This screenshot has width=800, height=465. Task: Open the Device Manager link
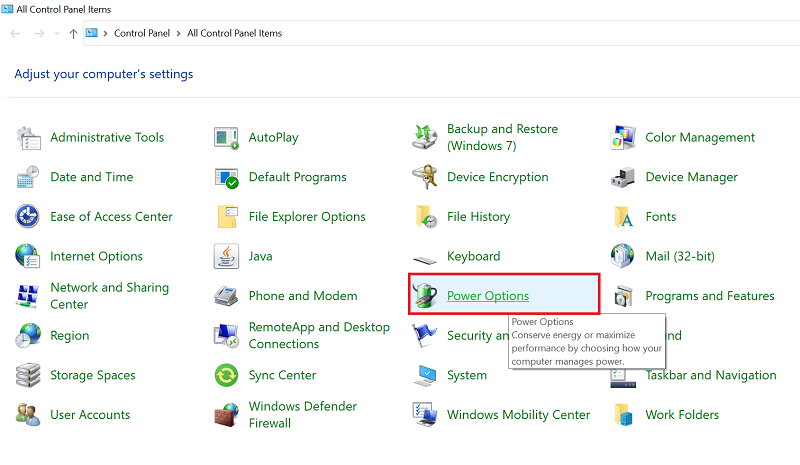click(691, 177)
